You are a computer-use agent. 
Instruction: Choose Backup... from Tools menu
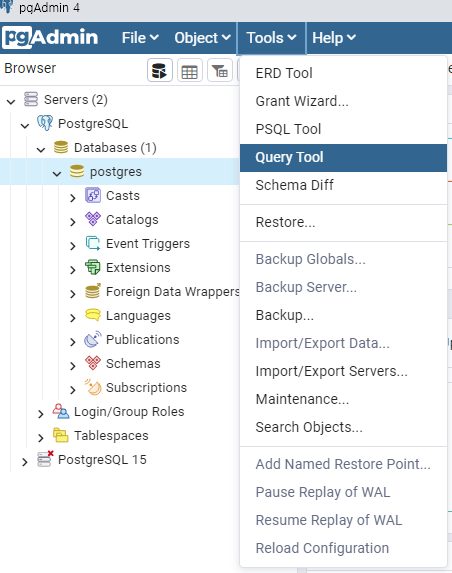coord(343,315)
